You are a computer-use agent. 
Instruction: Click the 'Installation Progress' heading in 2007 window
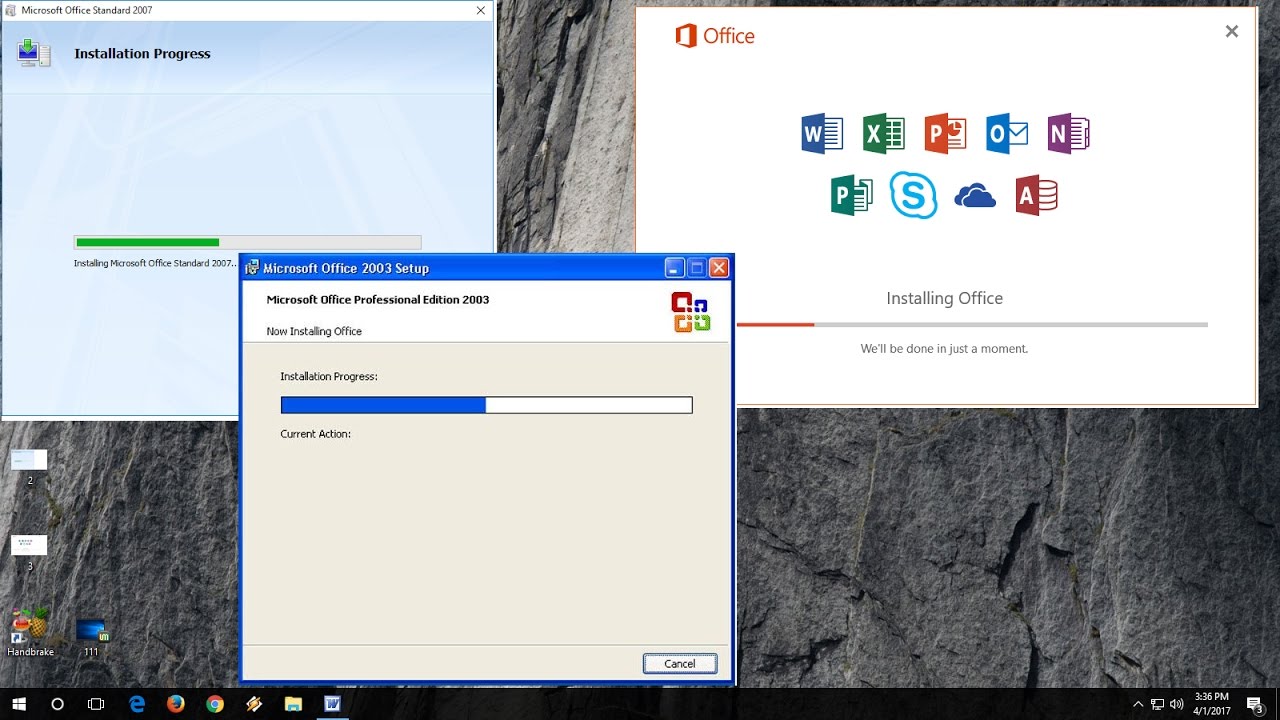142,54
